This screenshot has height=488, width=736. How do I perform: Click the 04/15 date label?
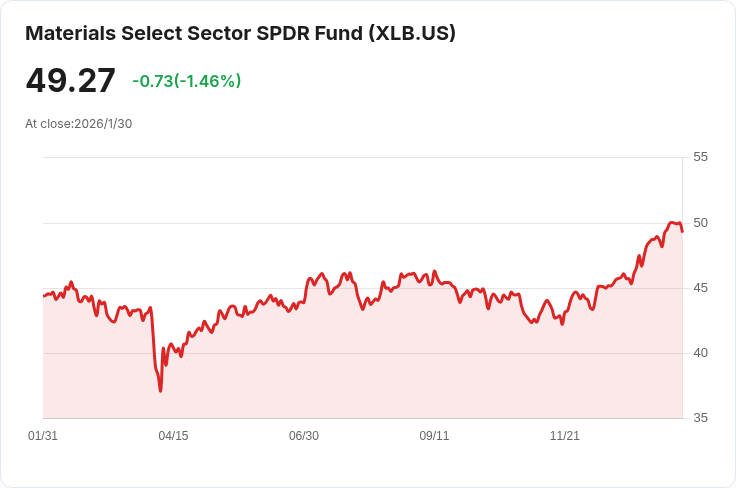[x=173, y=436]
